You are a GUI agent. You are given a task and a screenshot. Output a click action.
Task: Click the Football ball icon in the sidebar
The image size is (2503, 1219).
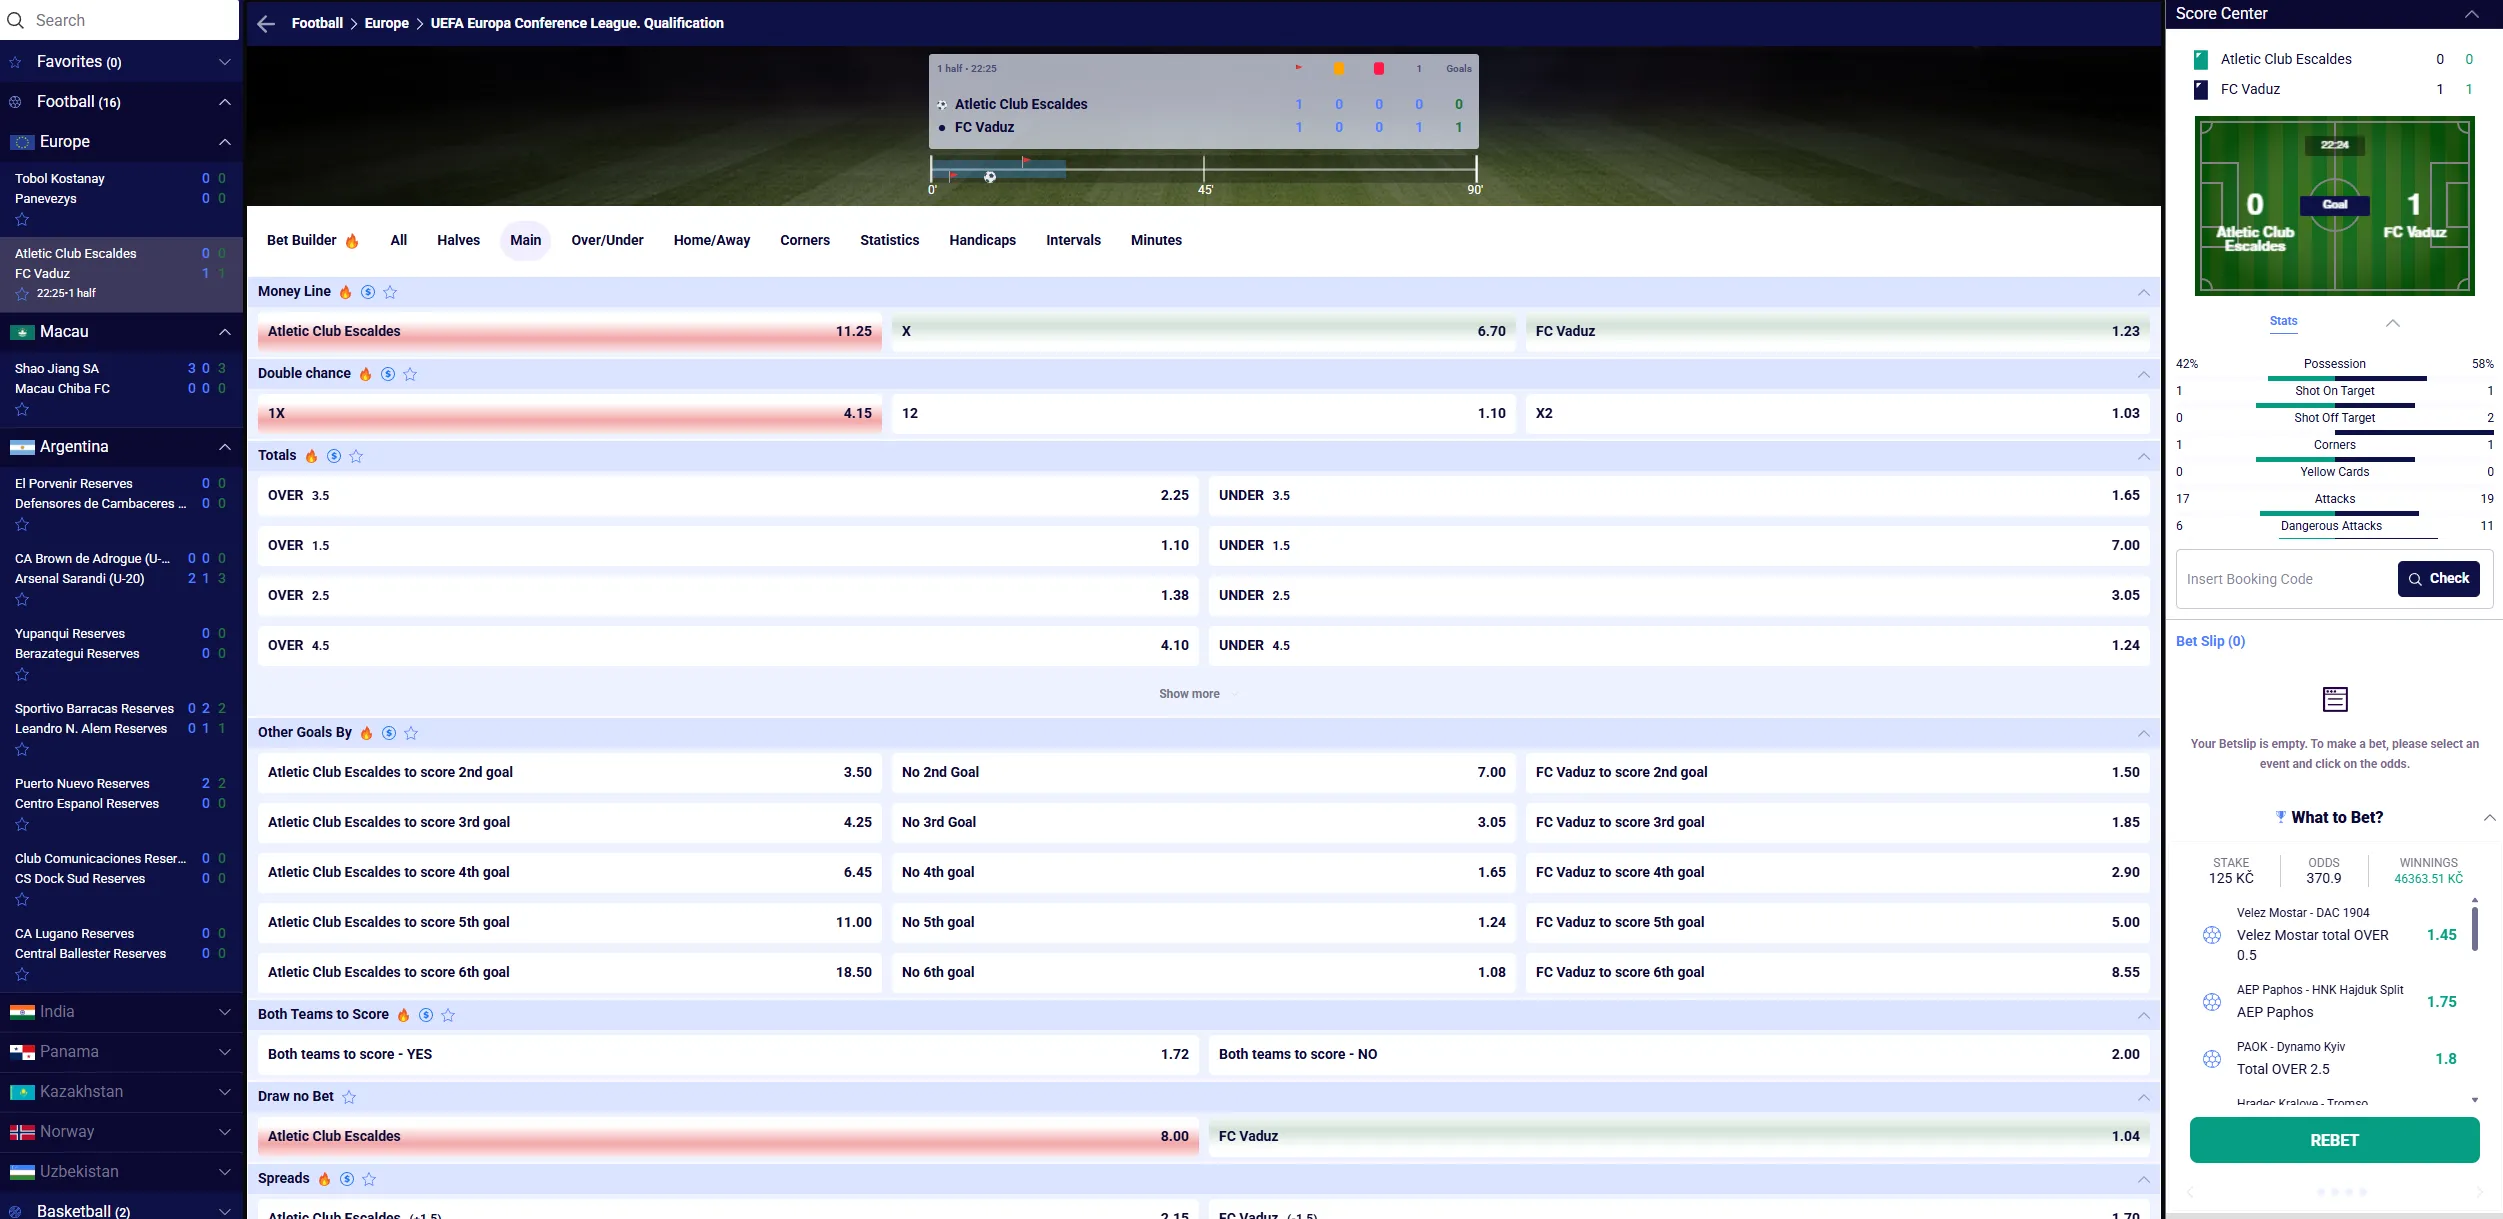point(15,102)
